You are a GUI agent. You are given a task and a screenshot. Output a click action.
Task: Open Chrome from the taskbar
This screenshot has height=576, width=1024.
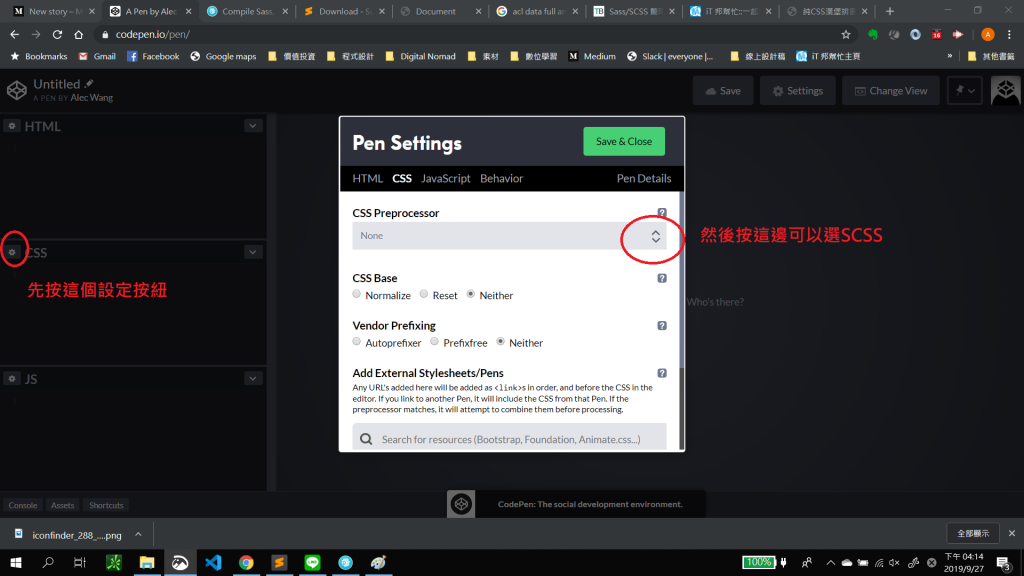246,562
